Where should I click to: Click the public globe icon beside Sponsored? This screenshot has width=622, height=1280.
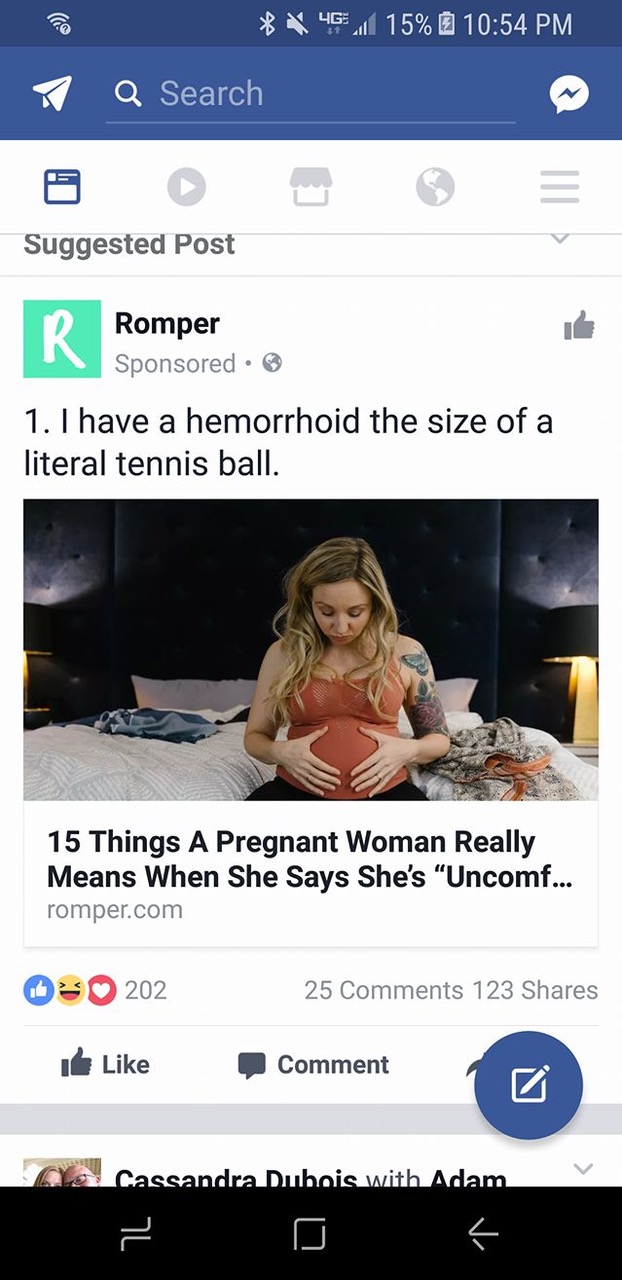tap(272, 363)
